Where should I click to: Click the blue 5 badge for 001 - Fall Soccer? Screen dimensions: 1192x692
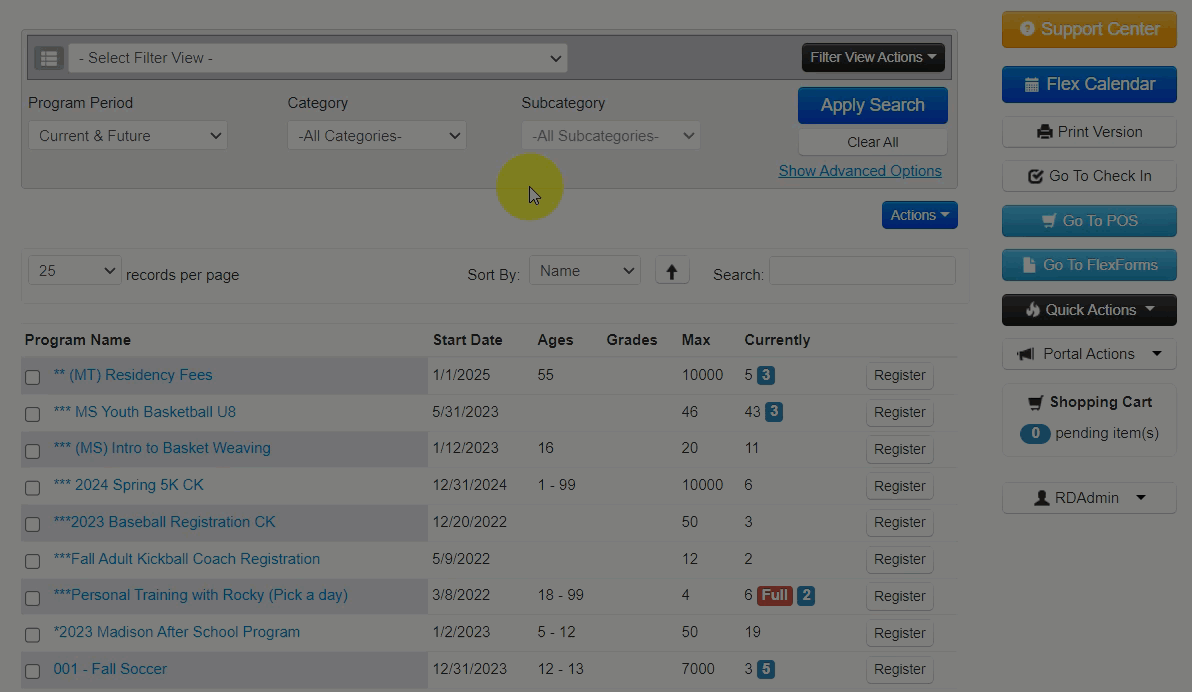[x=766, y=669]
